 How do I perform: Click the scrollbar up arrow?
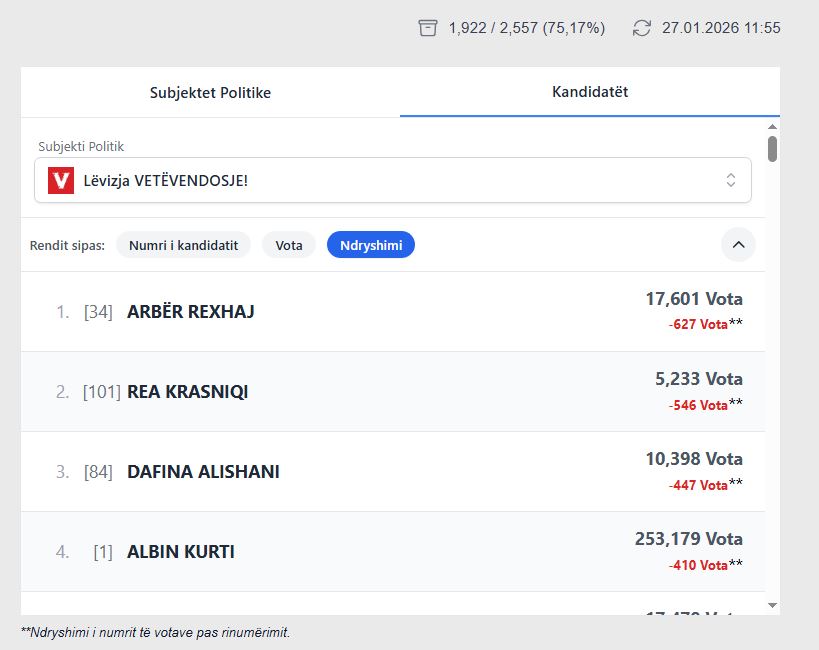[772, 126]
